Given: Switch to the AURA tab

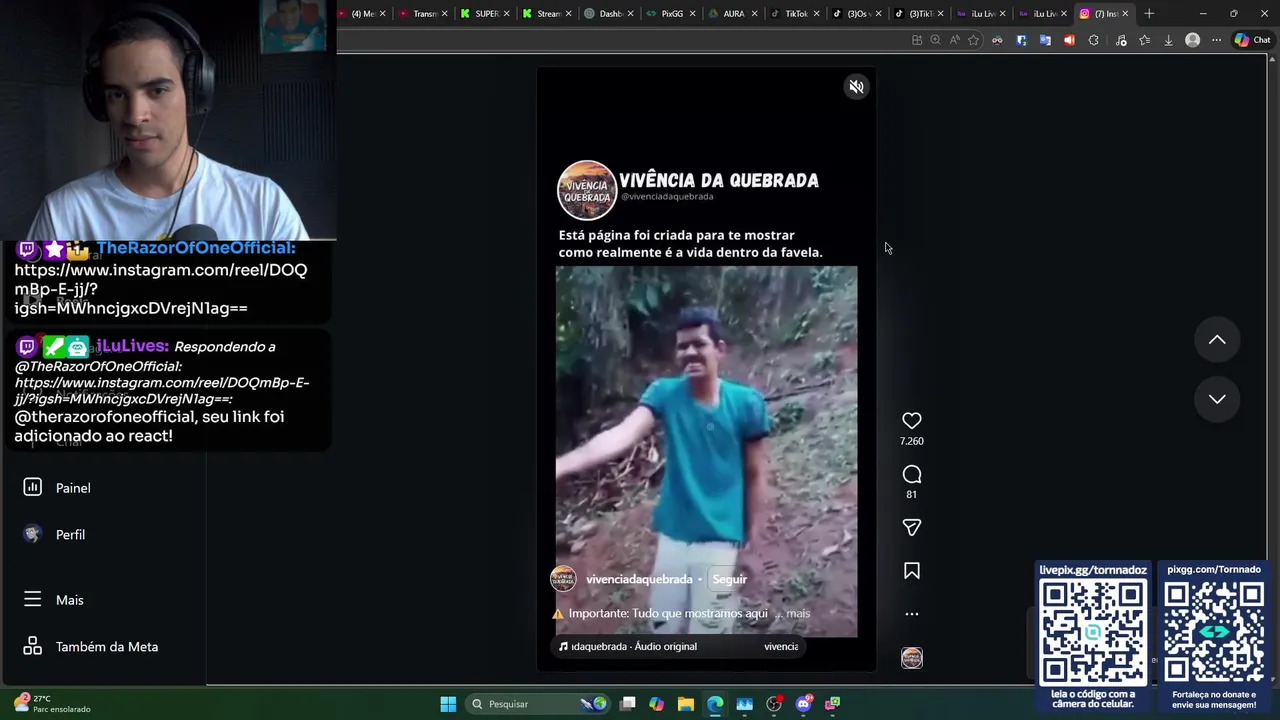Looking at the screenshot, I should pyautogui.click(x=734, y=14).
